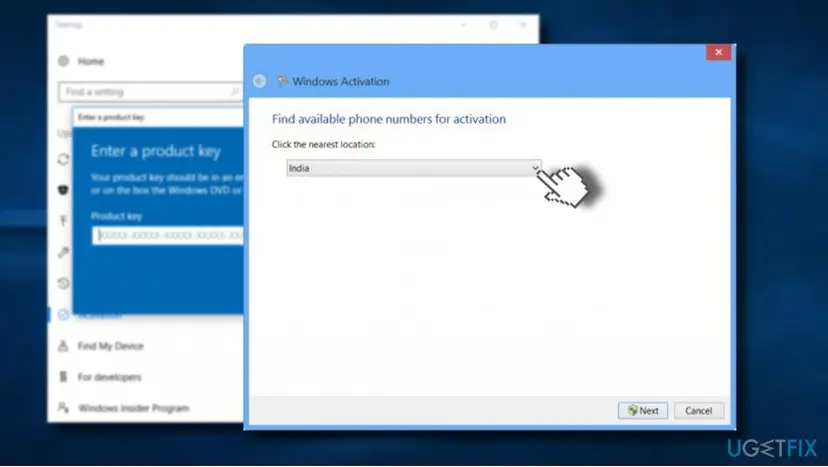828x467 pixels.
Task: Go back using the Windows Activation back arrow
Action: (x=259, y=81)
